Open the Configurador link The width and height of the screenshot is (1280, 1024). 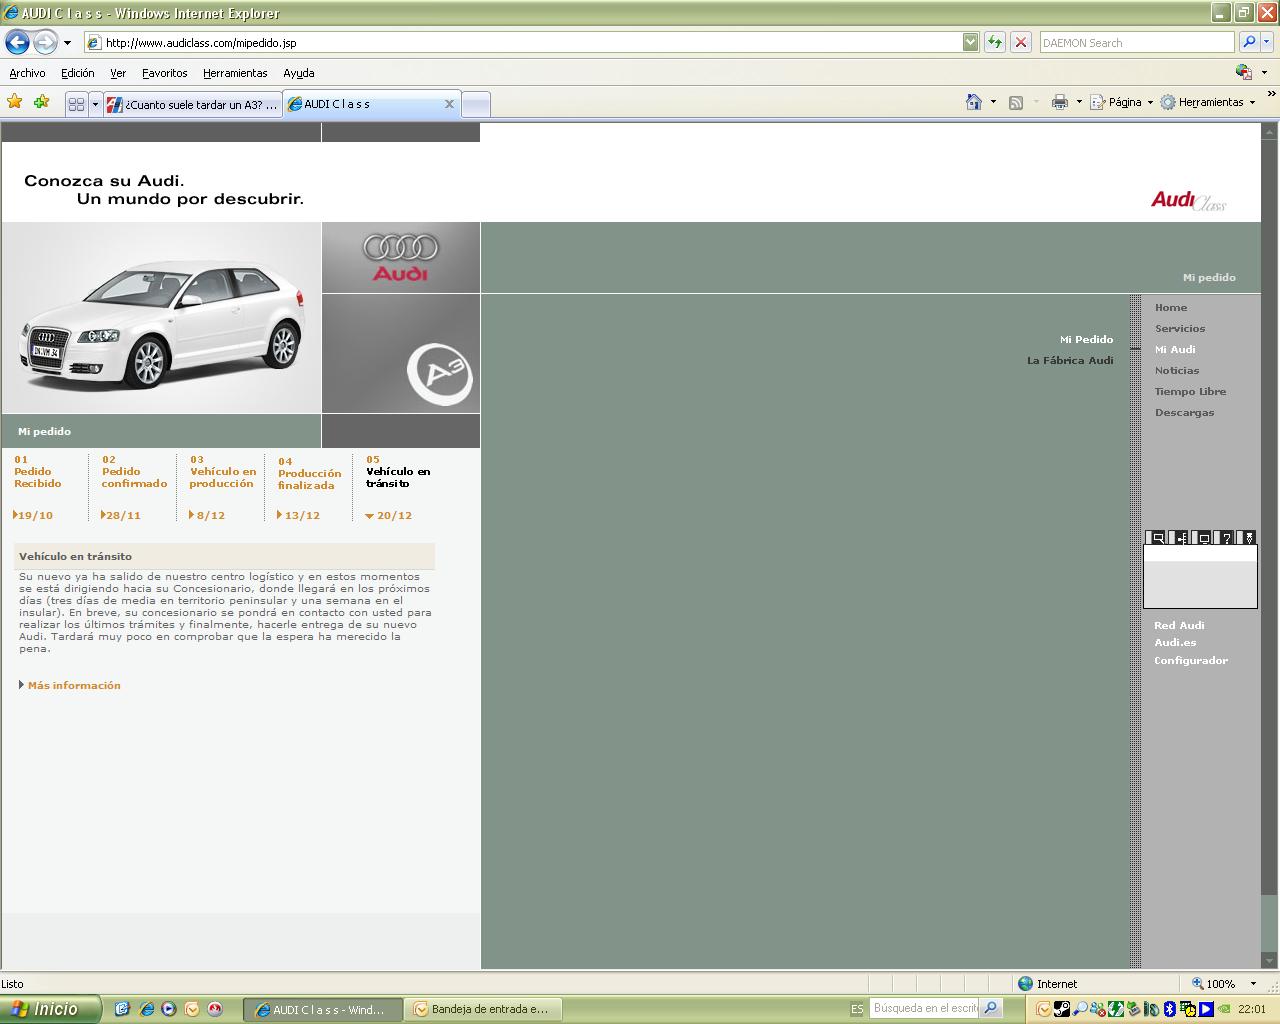[1191, 660]
